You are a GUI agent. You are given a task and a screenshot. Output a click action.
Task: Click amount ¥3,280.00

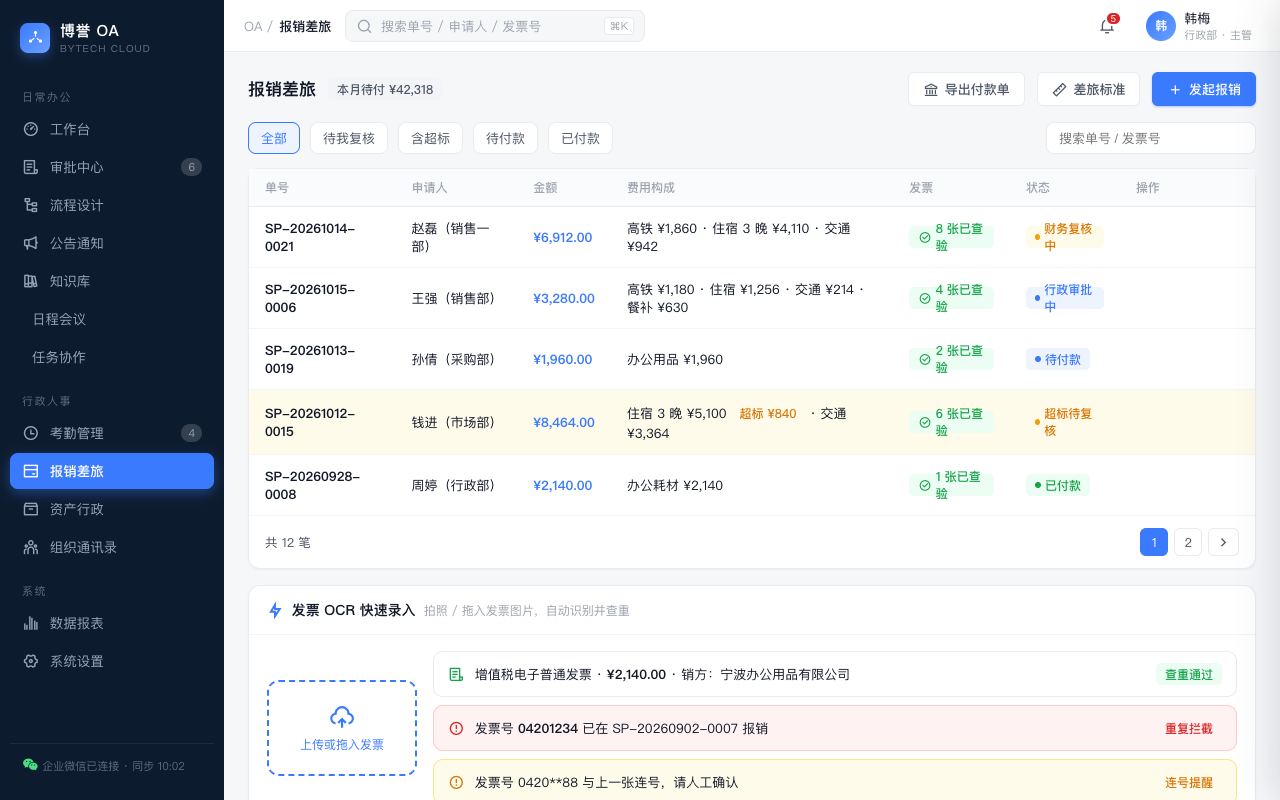pos(564,298)
